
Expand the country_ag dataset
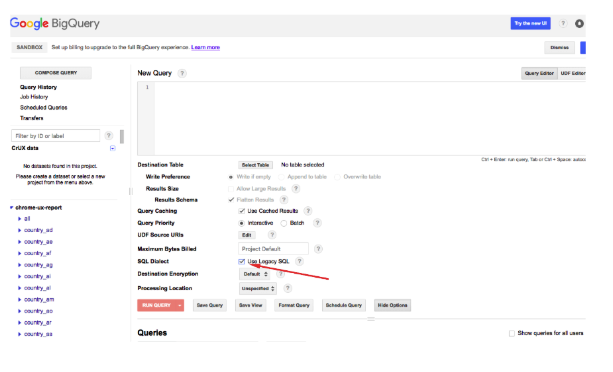tap(19, 265)
